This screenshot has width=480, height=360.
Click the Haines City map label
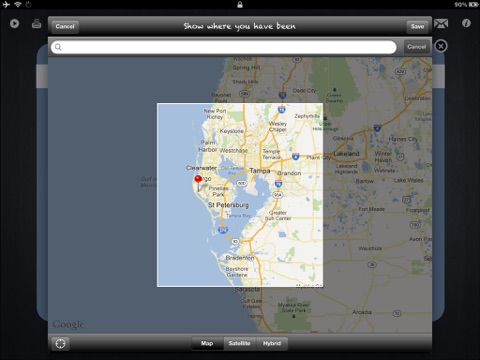pyautogui.click(x=403, y=139)
